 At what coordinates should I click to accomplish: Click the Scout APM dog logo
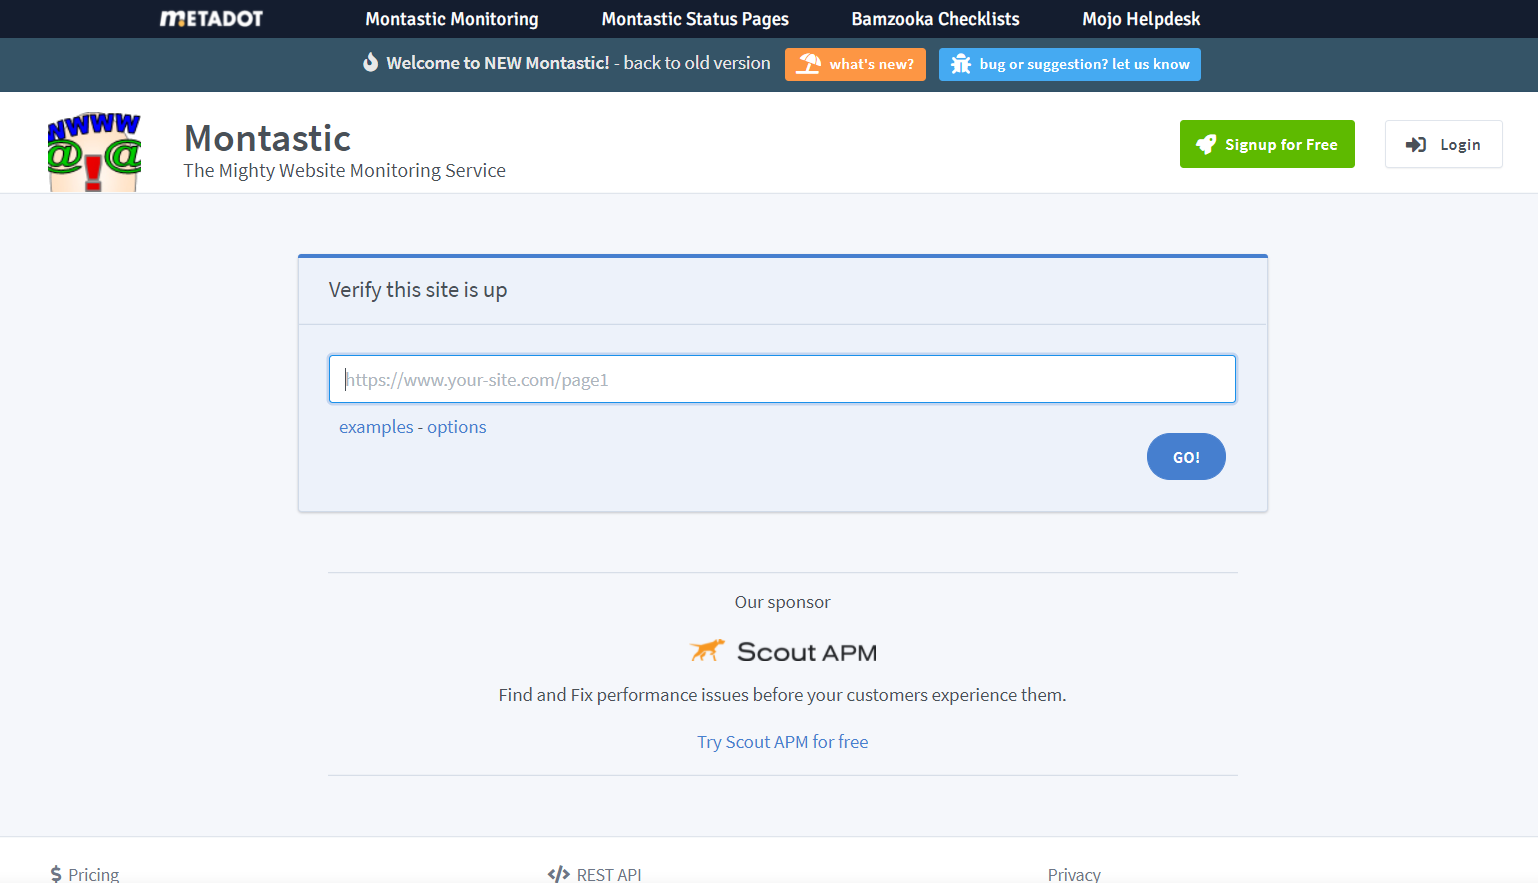click(x=707, y=651)
